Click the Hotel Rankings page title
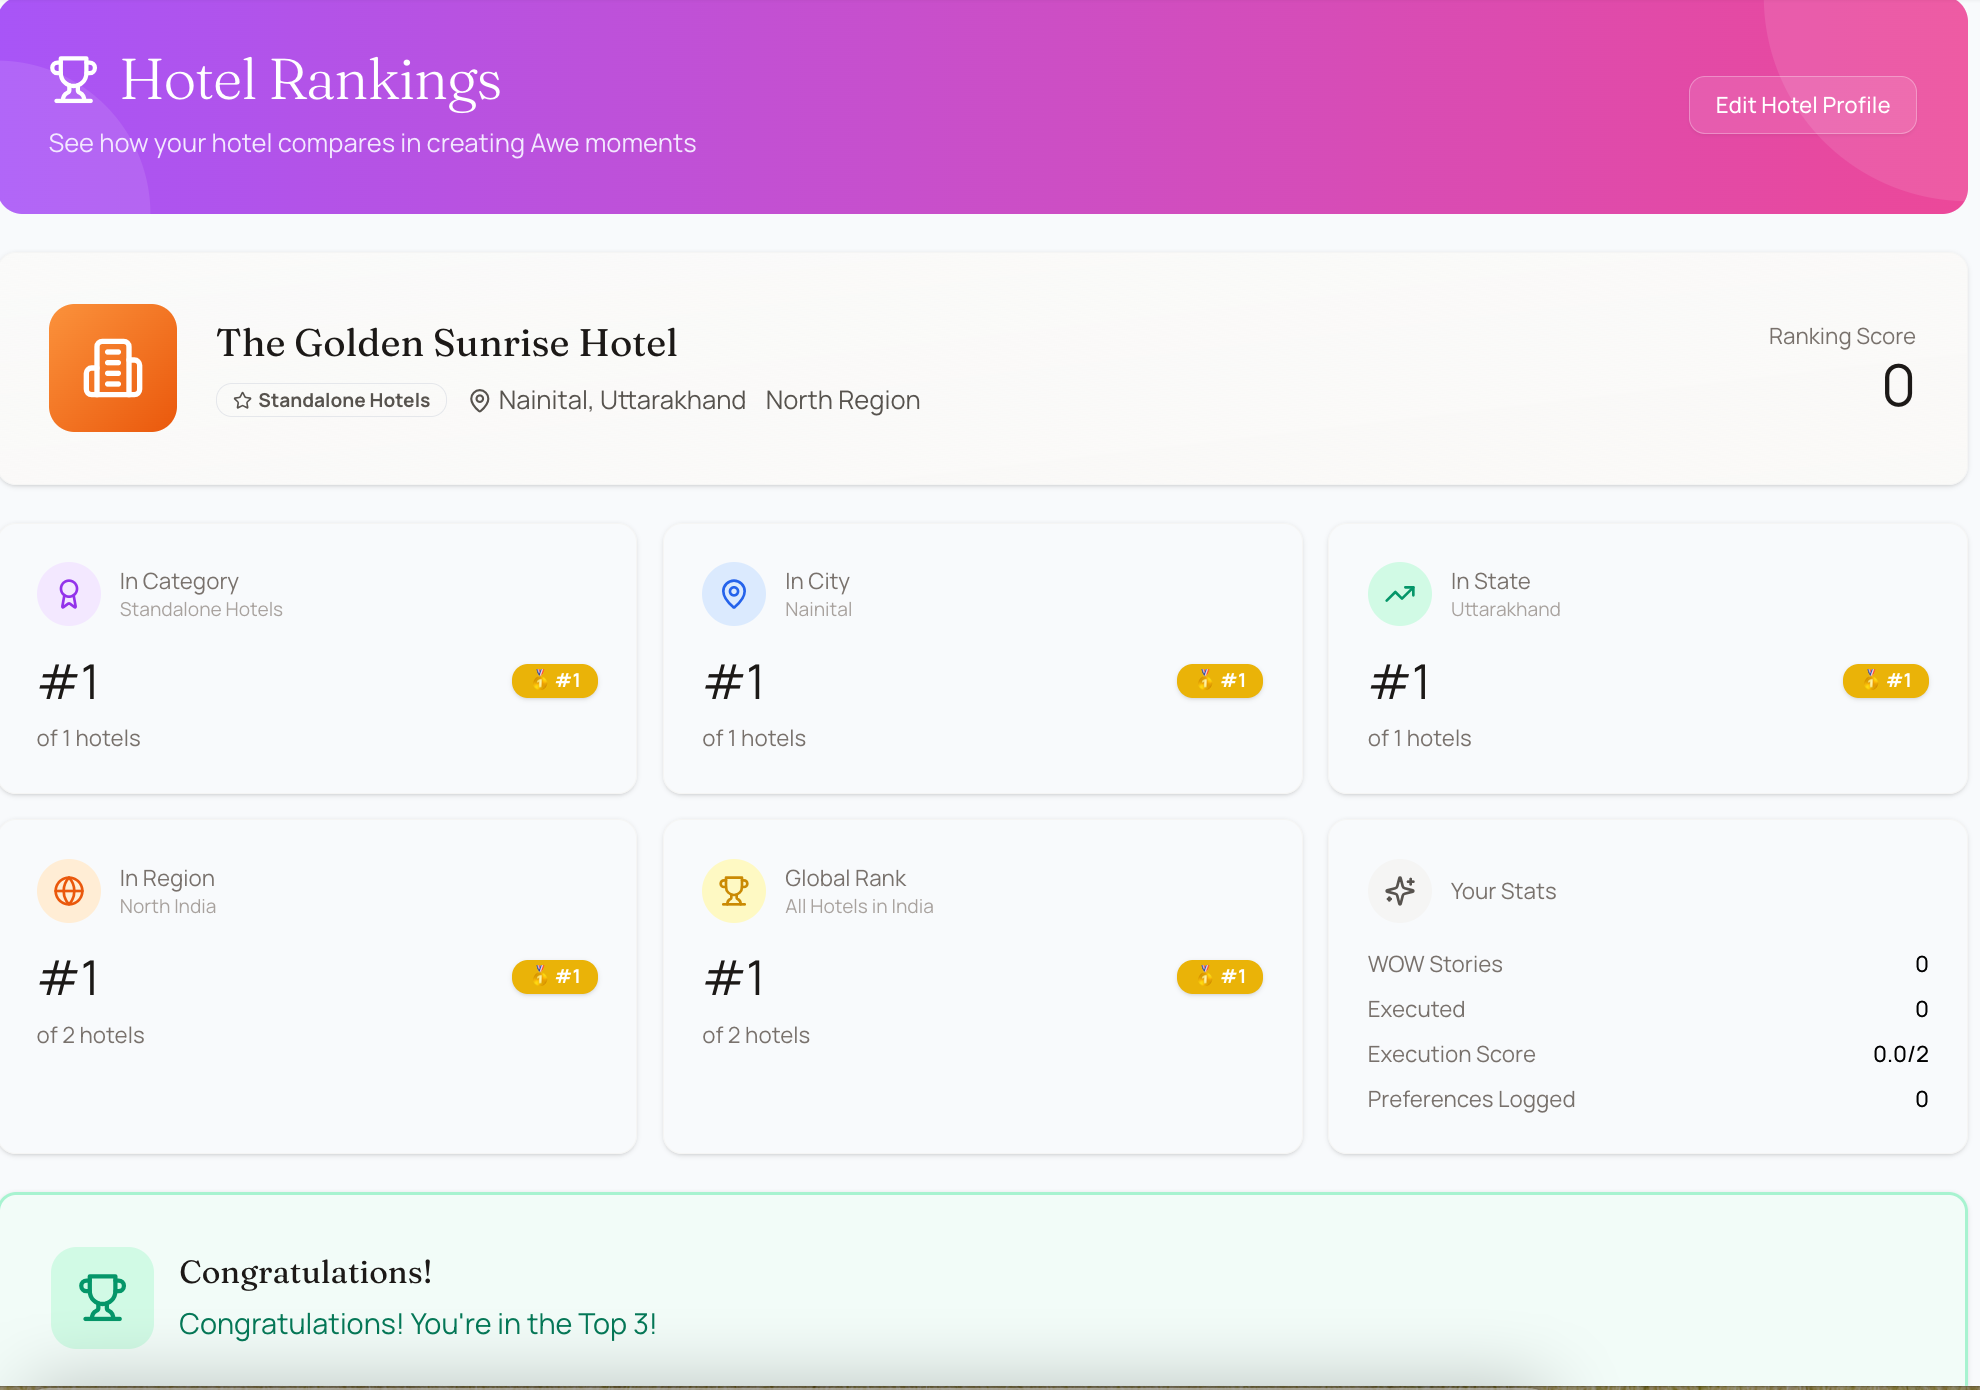 [311, 80]
